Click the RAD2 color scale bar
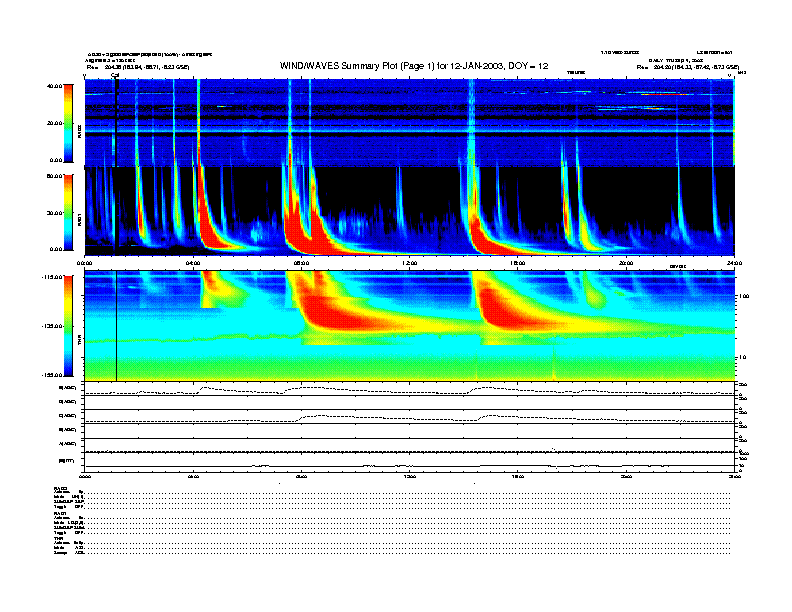 [68, 123]
